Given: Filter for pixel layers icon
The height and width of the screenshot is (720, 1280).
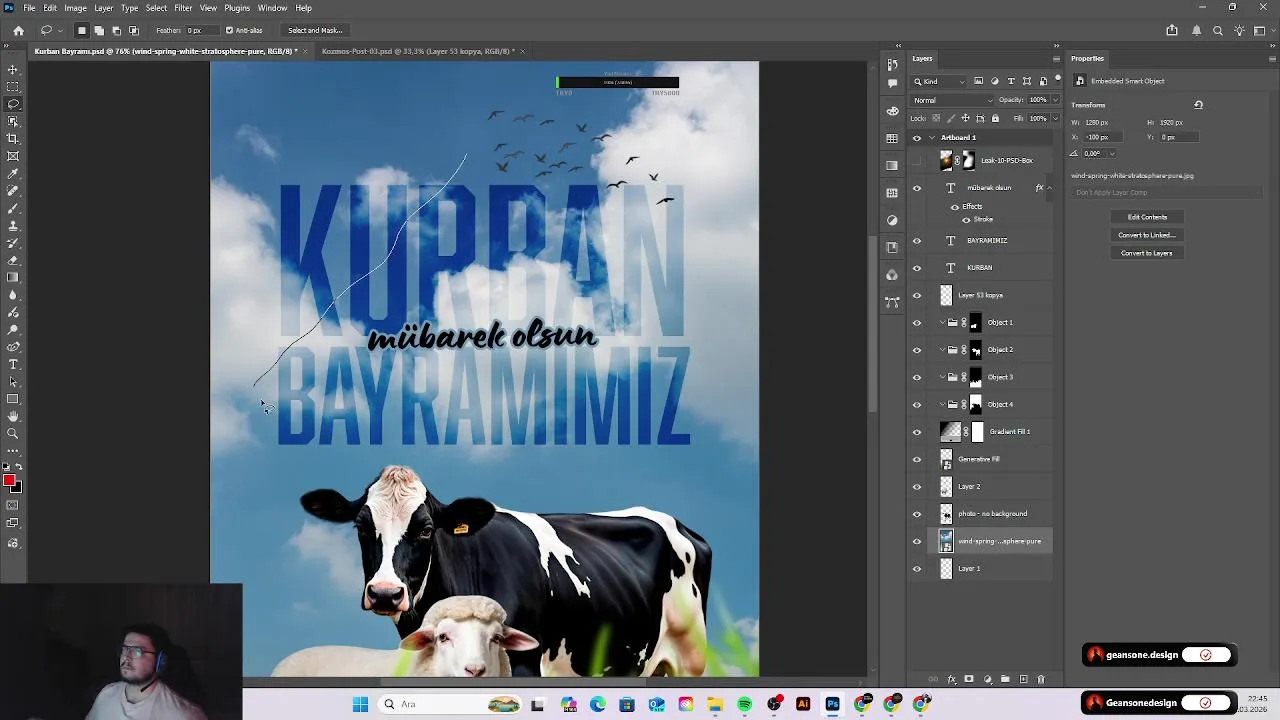Looking at the screenshot, I should click(x=979, y=81).
